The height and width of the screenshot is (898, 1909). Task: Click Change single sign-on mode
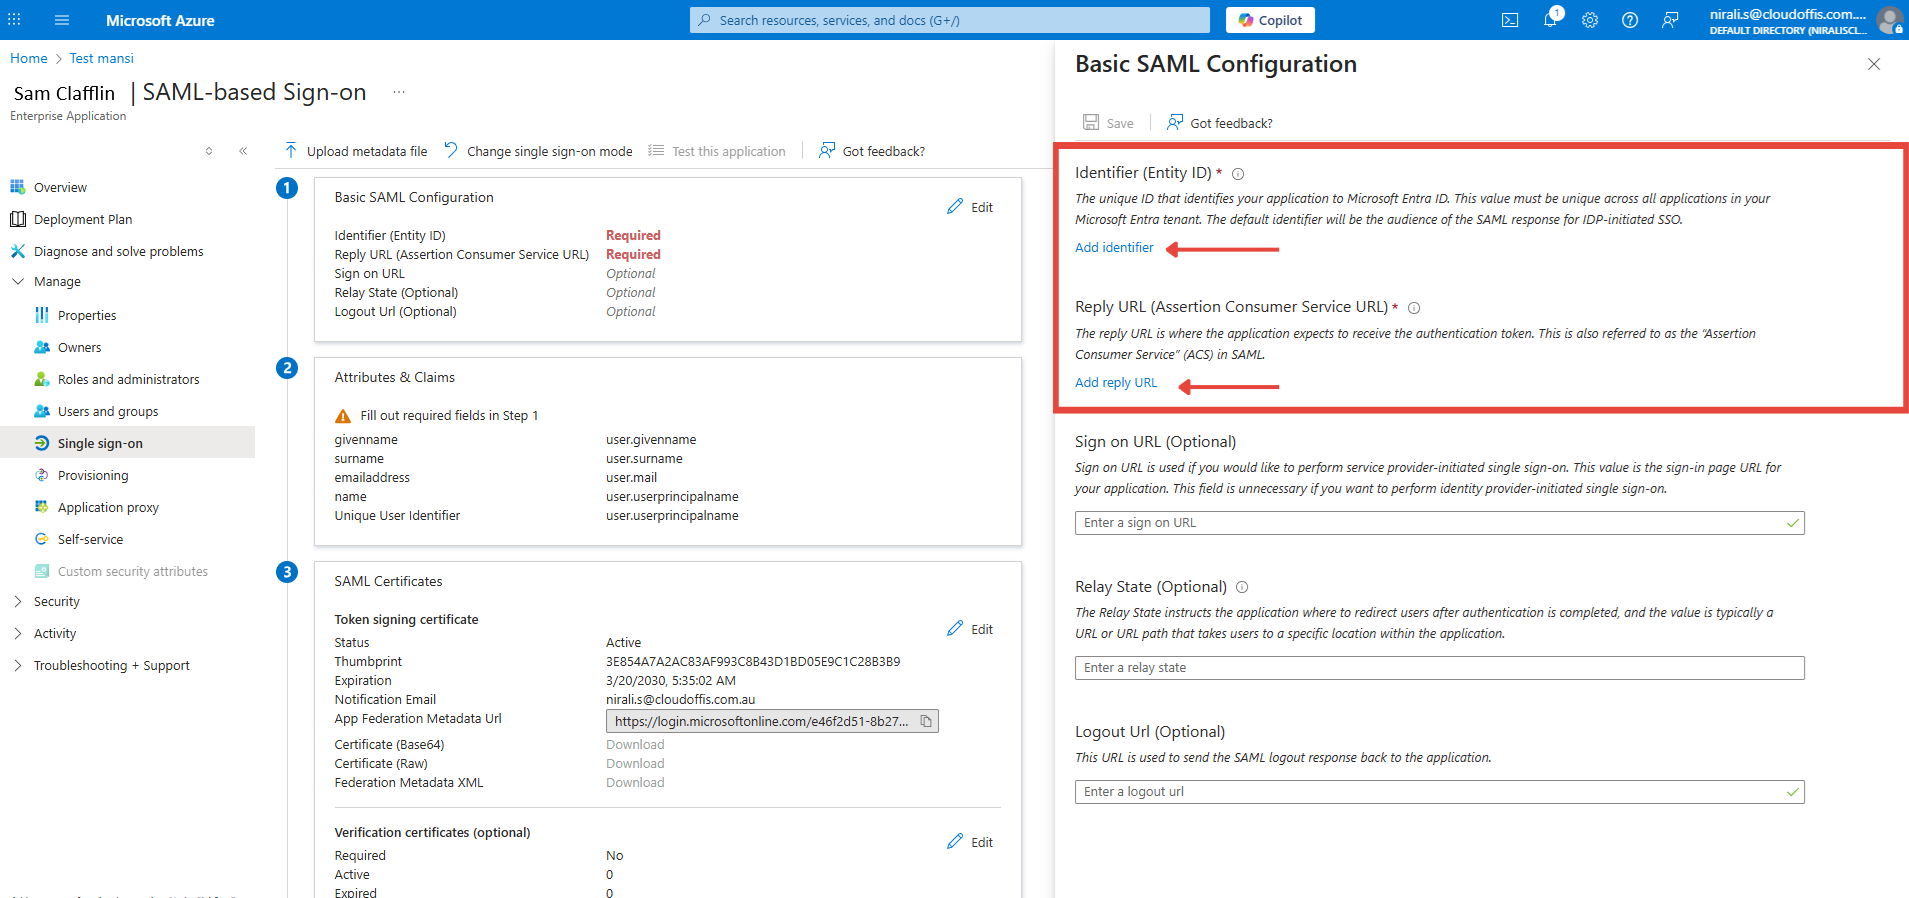coord(538,151)
